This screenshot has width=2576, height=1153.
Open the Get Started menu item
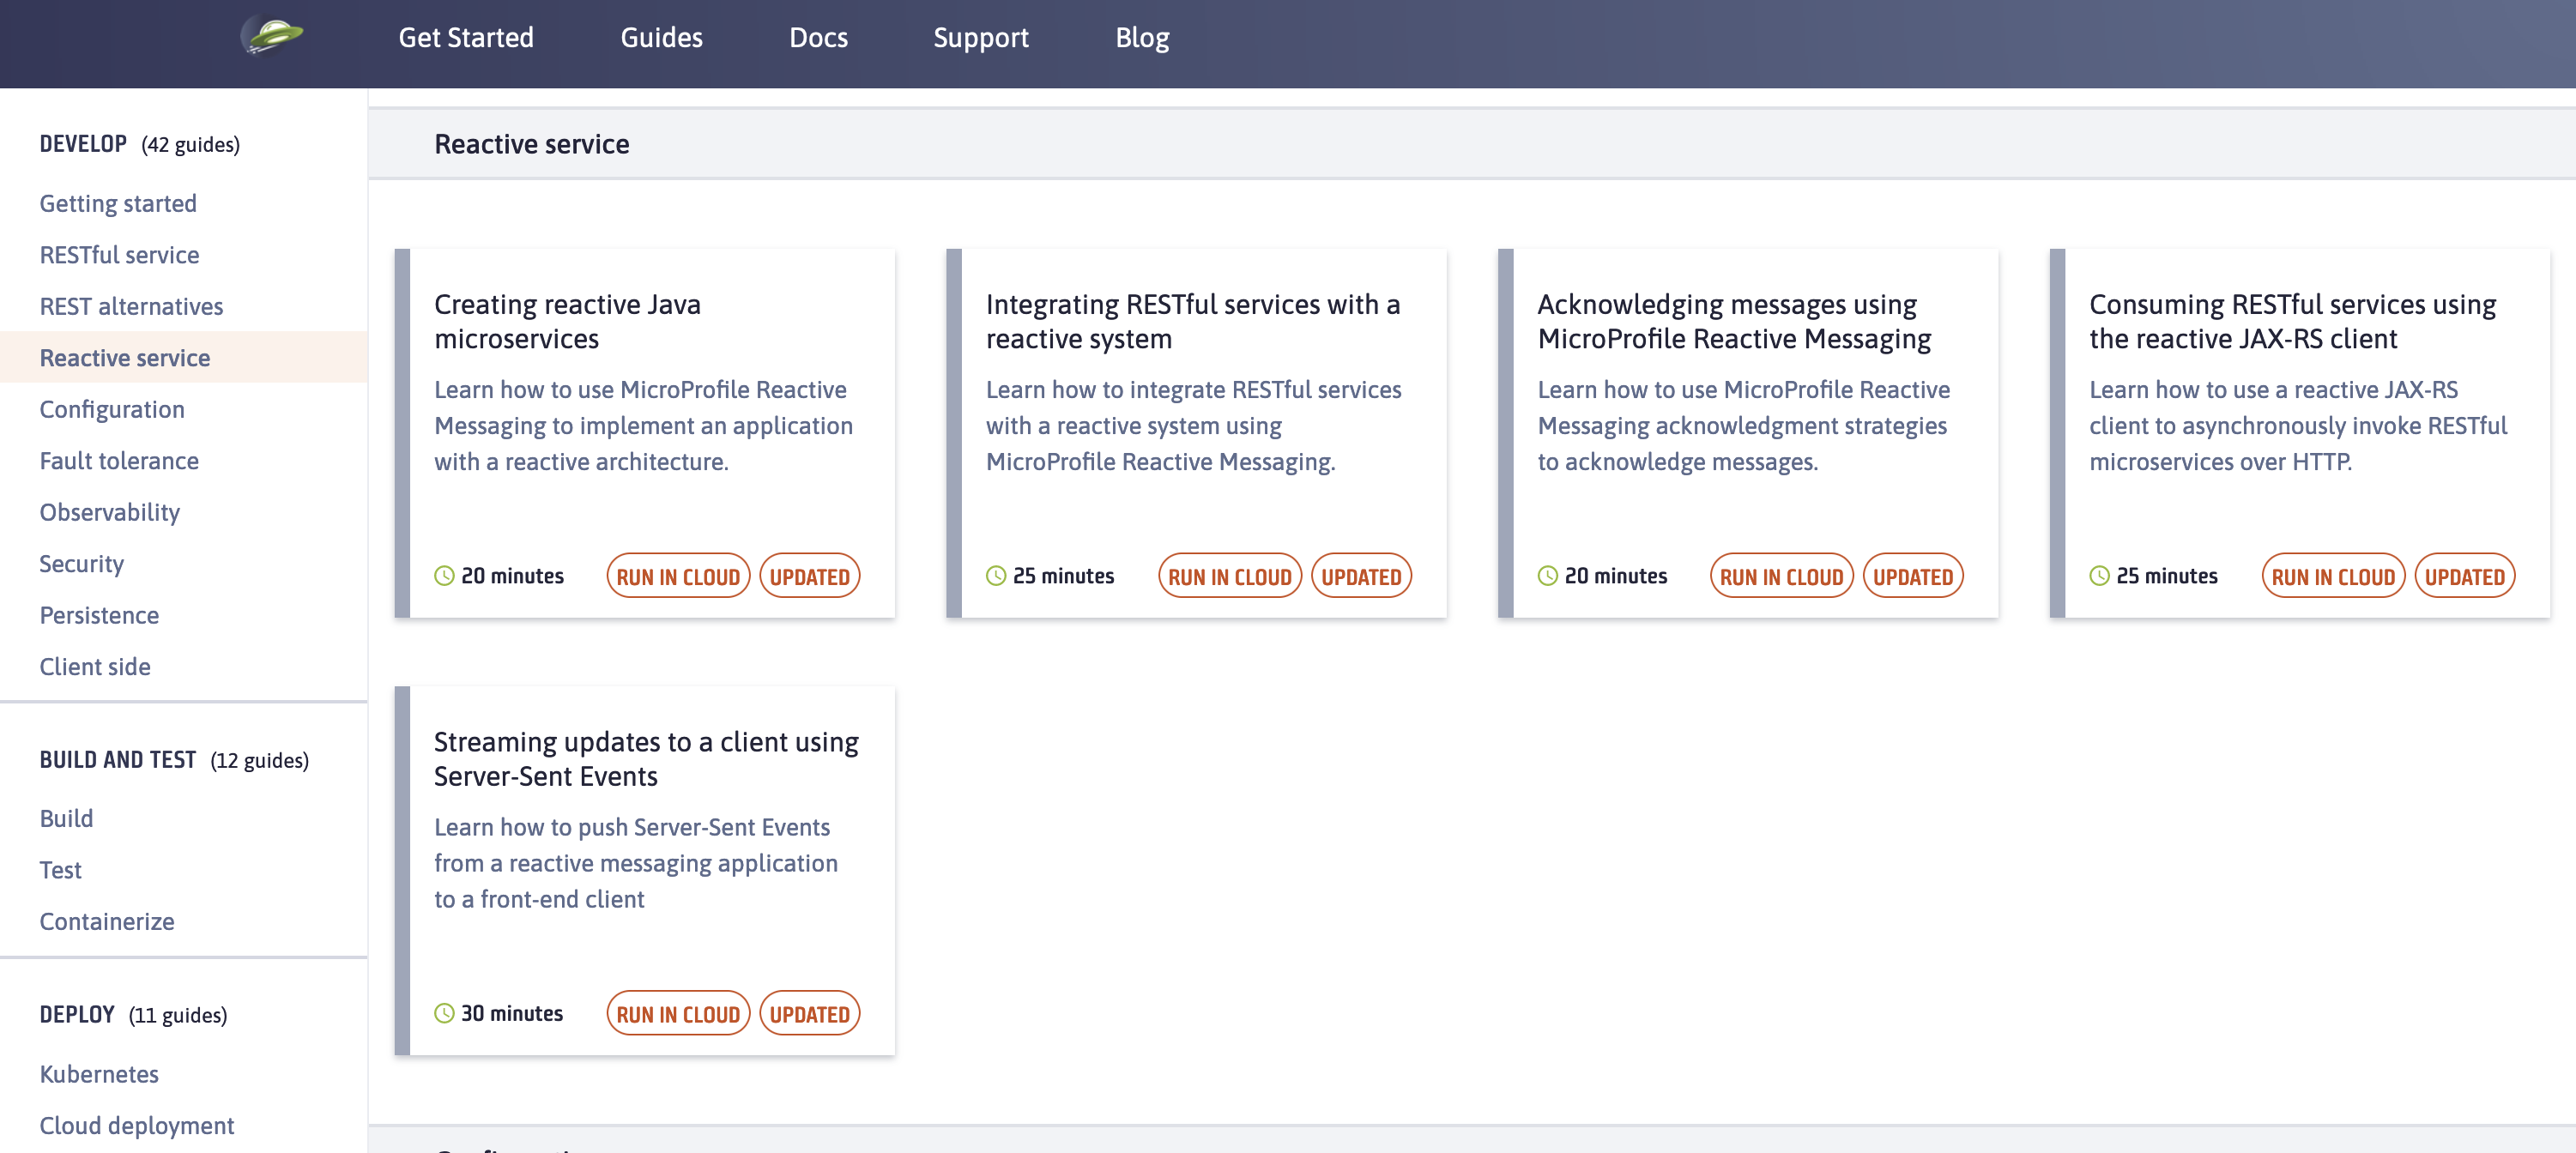(x=466, y=38)
